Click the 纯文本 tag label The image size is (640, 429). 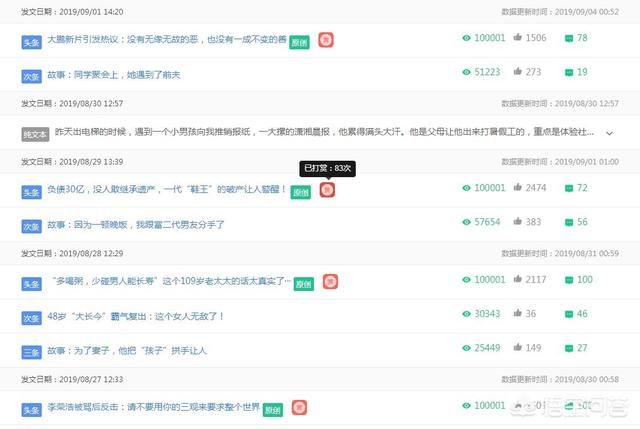tap(34, 133)
